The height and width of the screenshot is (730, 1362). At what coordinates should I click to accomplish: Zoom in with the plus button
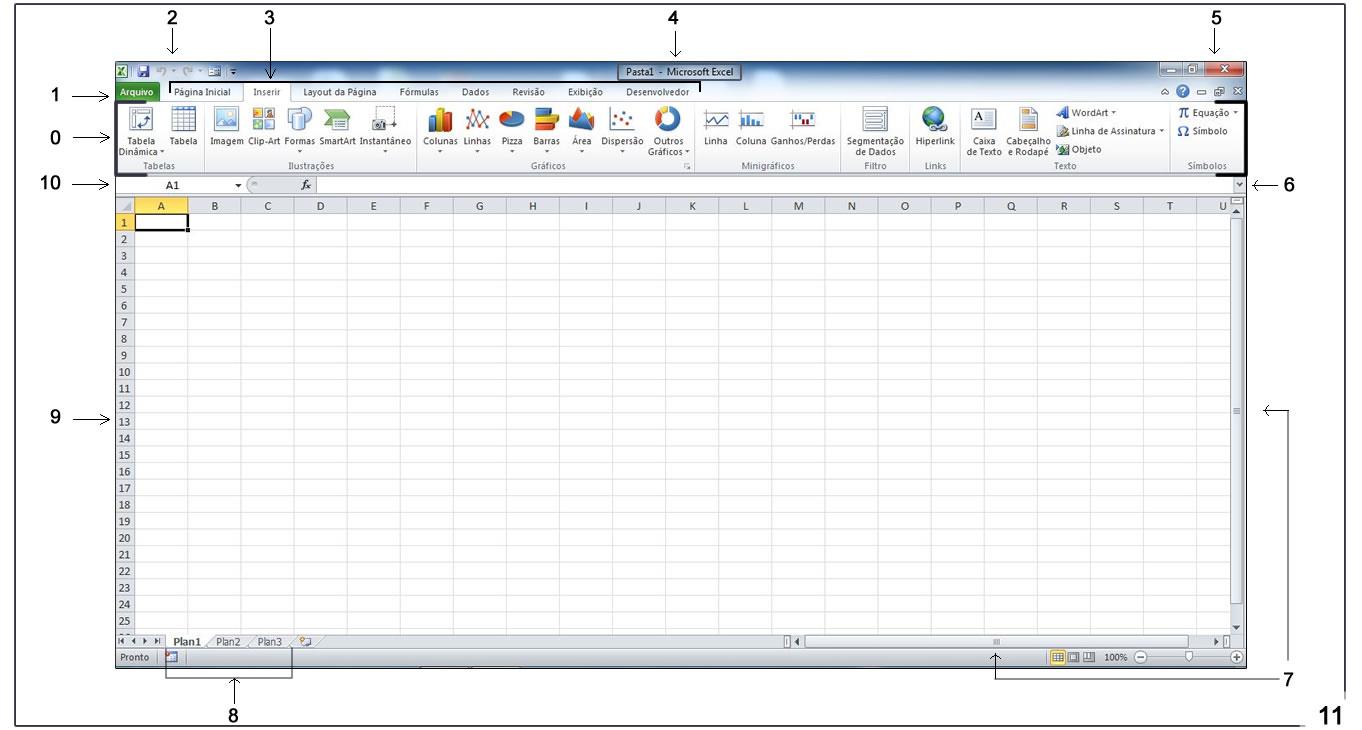tap(1237, 657)
